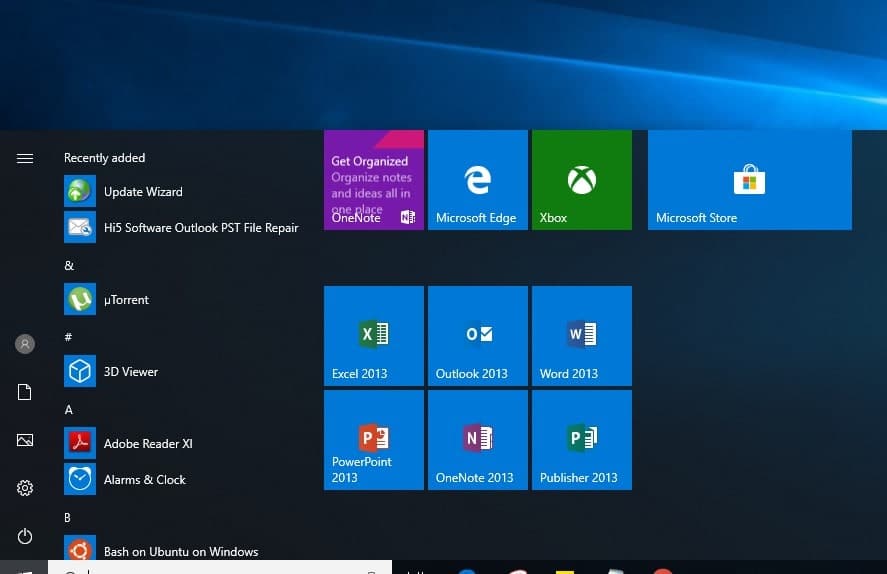Launch the Word 2013 tile
Screen dimensions: 887x574
click(582, 336)
